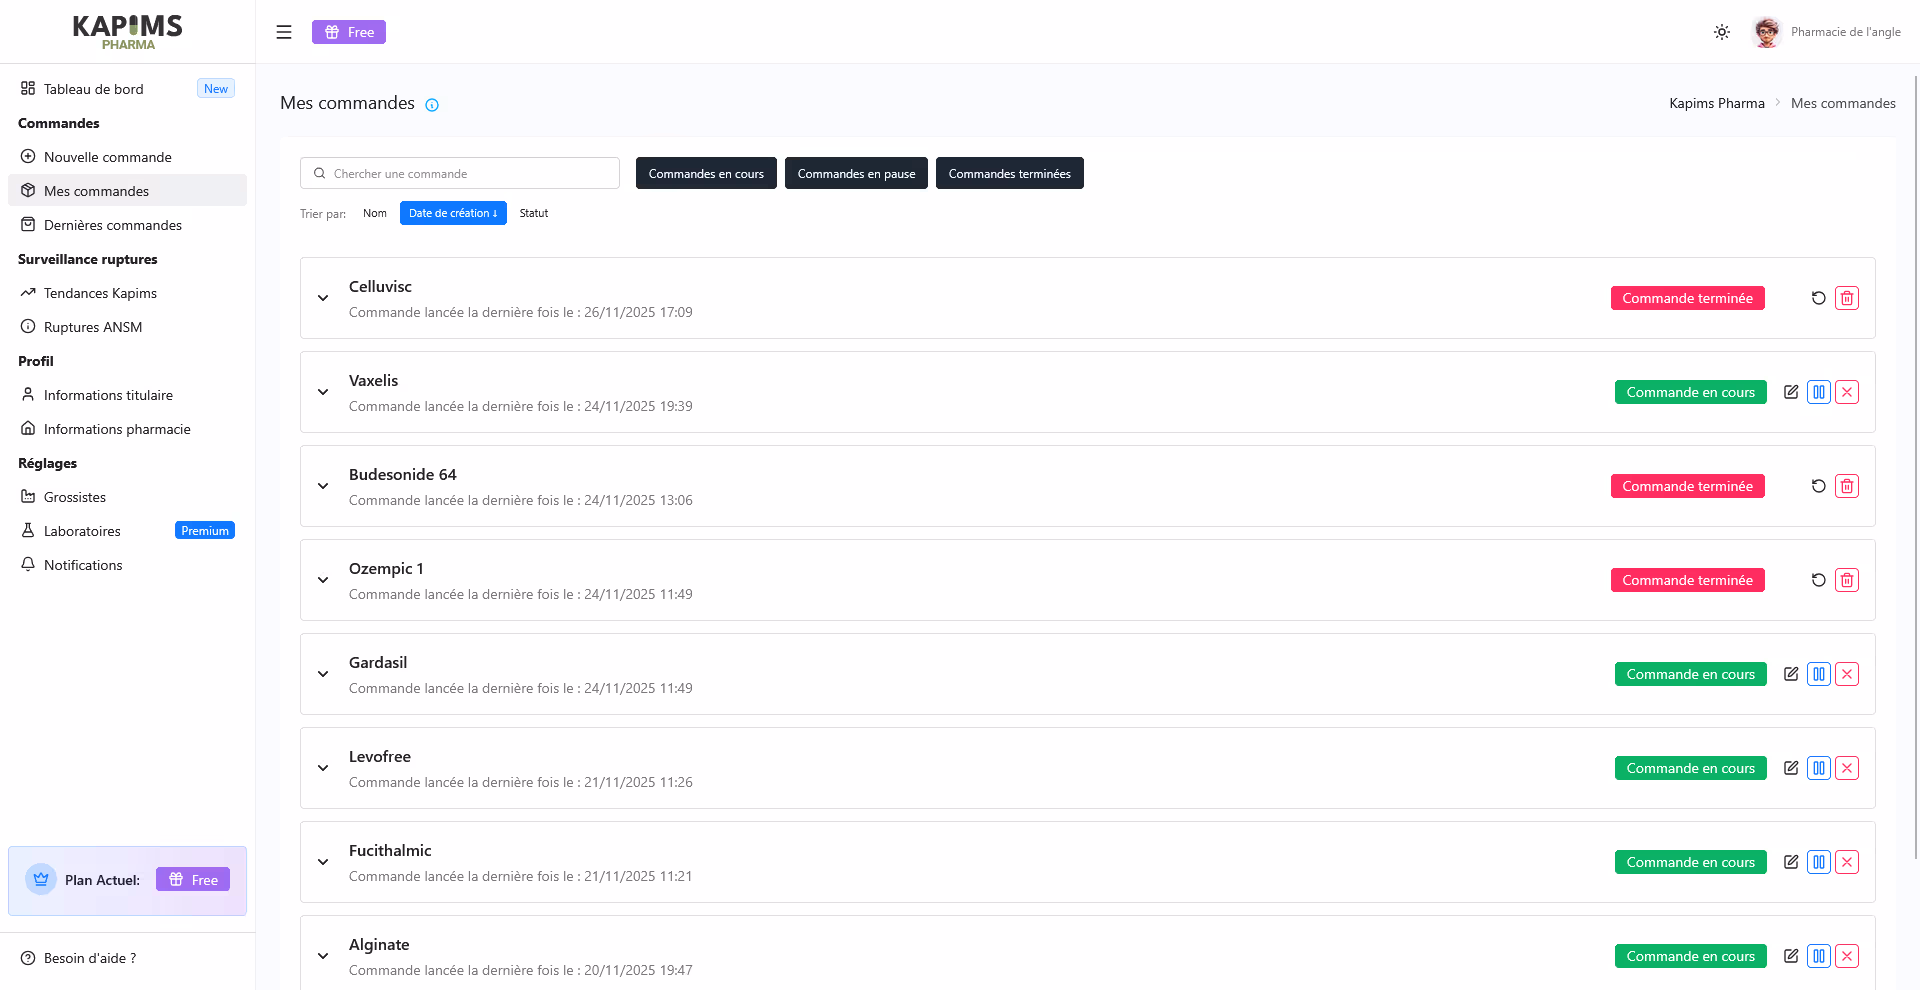Screen dimensions: 1920x990
Task: Sort orders by Nom
Action: click(375, 213)
